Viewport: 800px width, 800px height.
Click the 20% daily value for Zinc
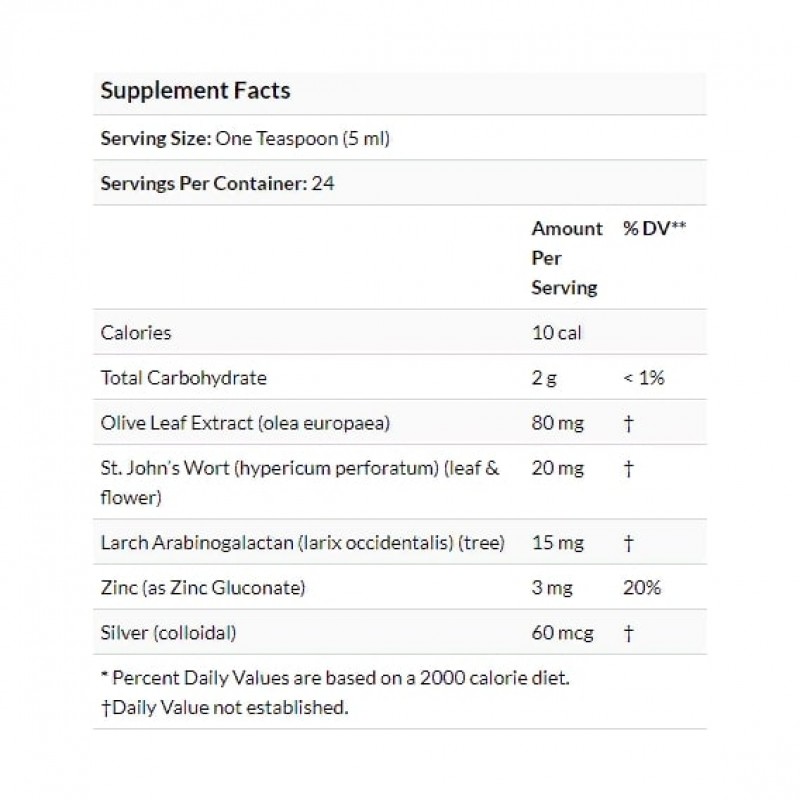pyautogui.click(x=640, y=588)
